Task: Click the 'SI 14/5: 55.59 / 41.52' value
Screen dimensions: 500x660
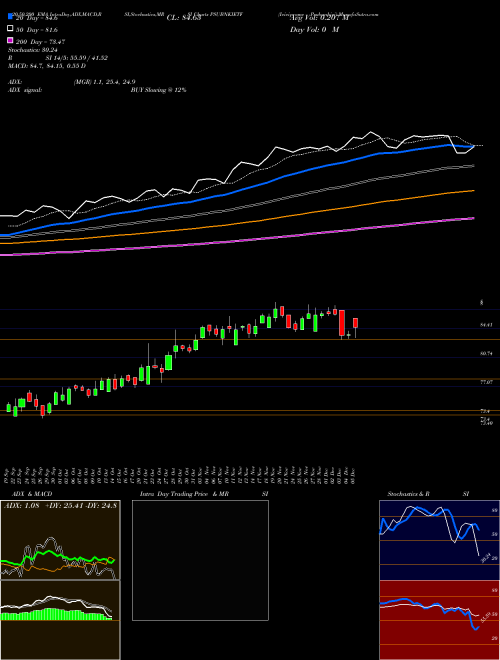Action: point(77,58)
